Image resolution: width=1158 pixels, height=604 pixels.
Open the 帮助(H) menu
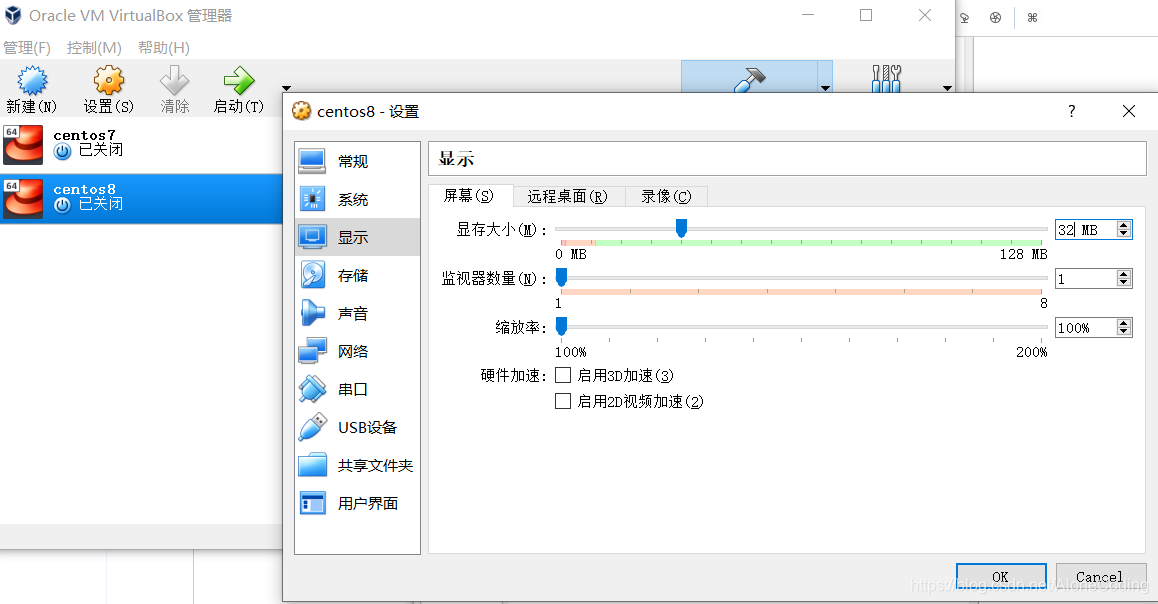163,48
